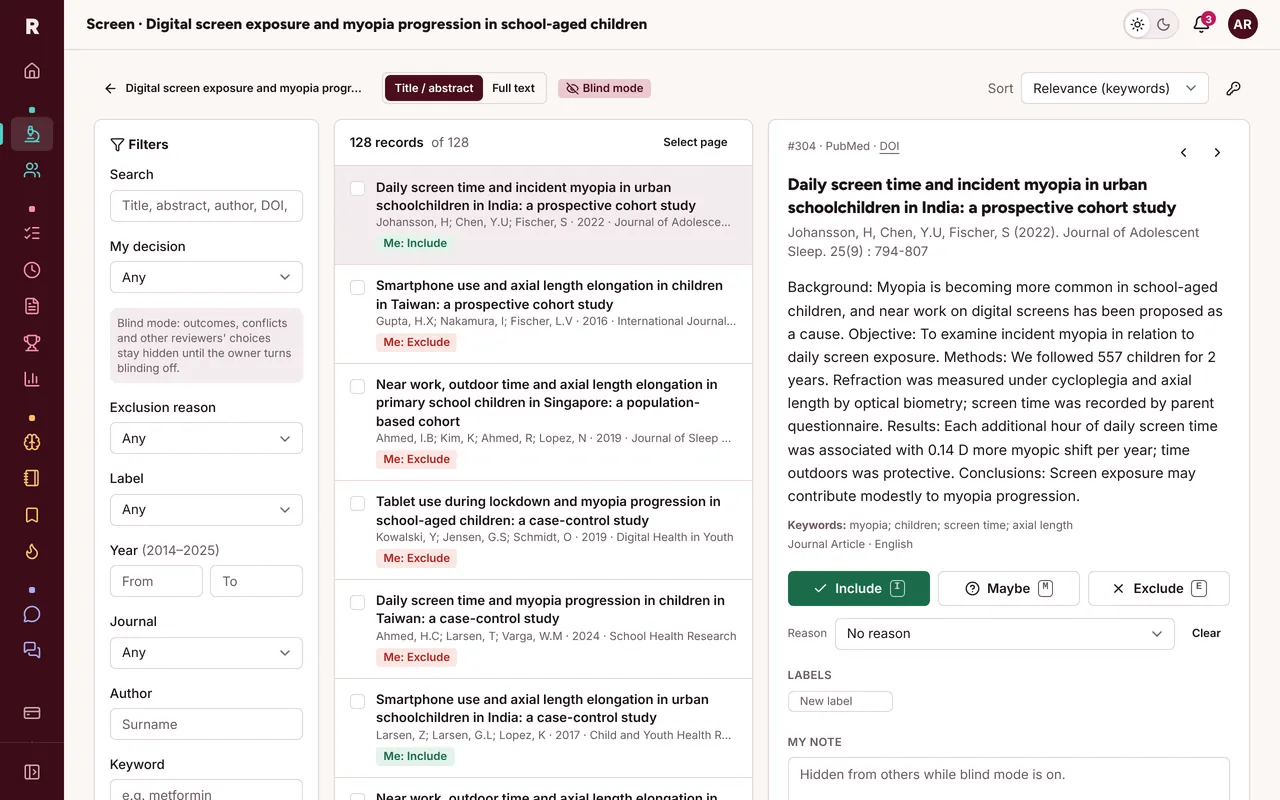Viewport: 1280px width, 800px height.
Task: Switch to light theme sun toggle
Action: pyautogui.click(x=1138, y=25)
